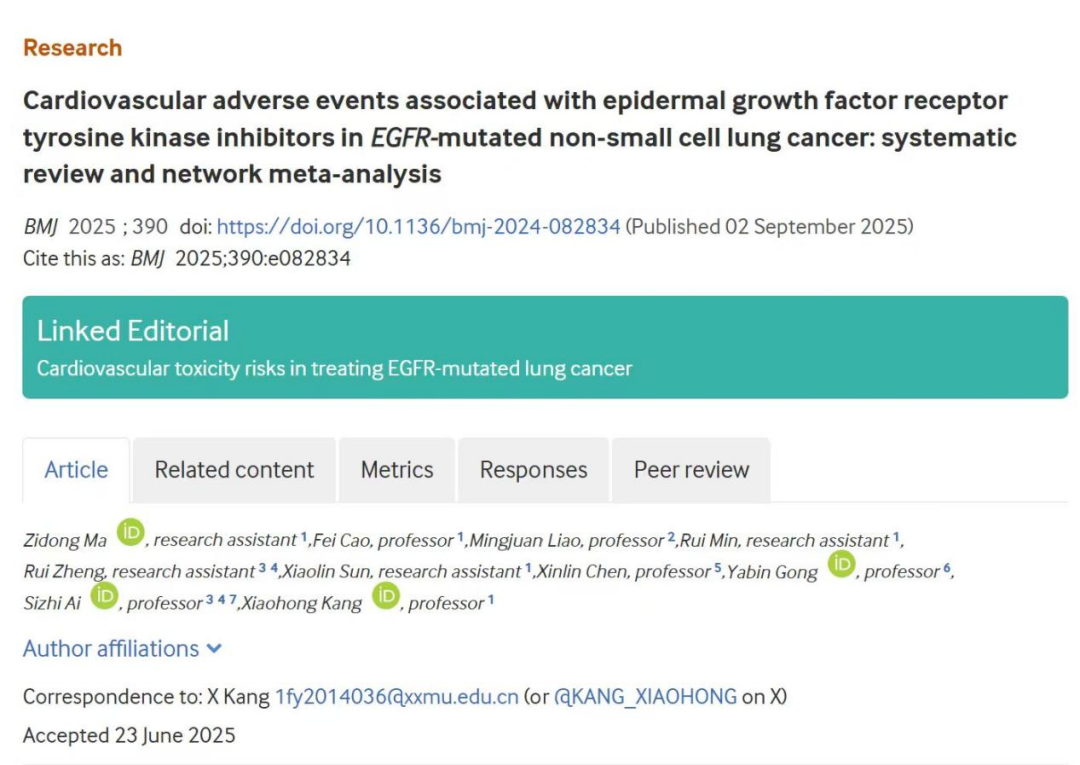Click the Author affiliations chevron arrow
Image resolution: width=1080 pixels, height=765 pixels.
(214, 649)
